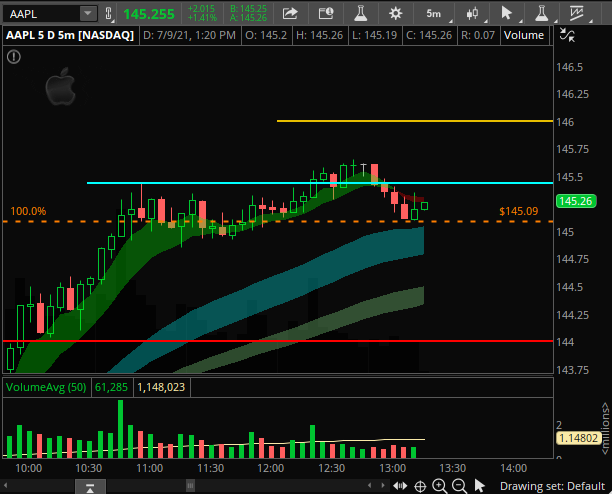The image size is (612, 494).
Task: Click the $145.09 orange price label
Action: coord(519,211)
